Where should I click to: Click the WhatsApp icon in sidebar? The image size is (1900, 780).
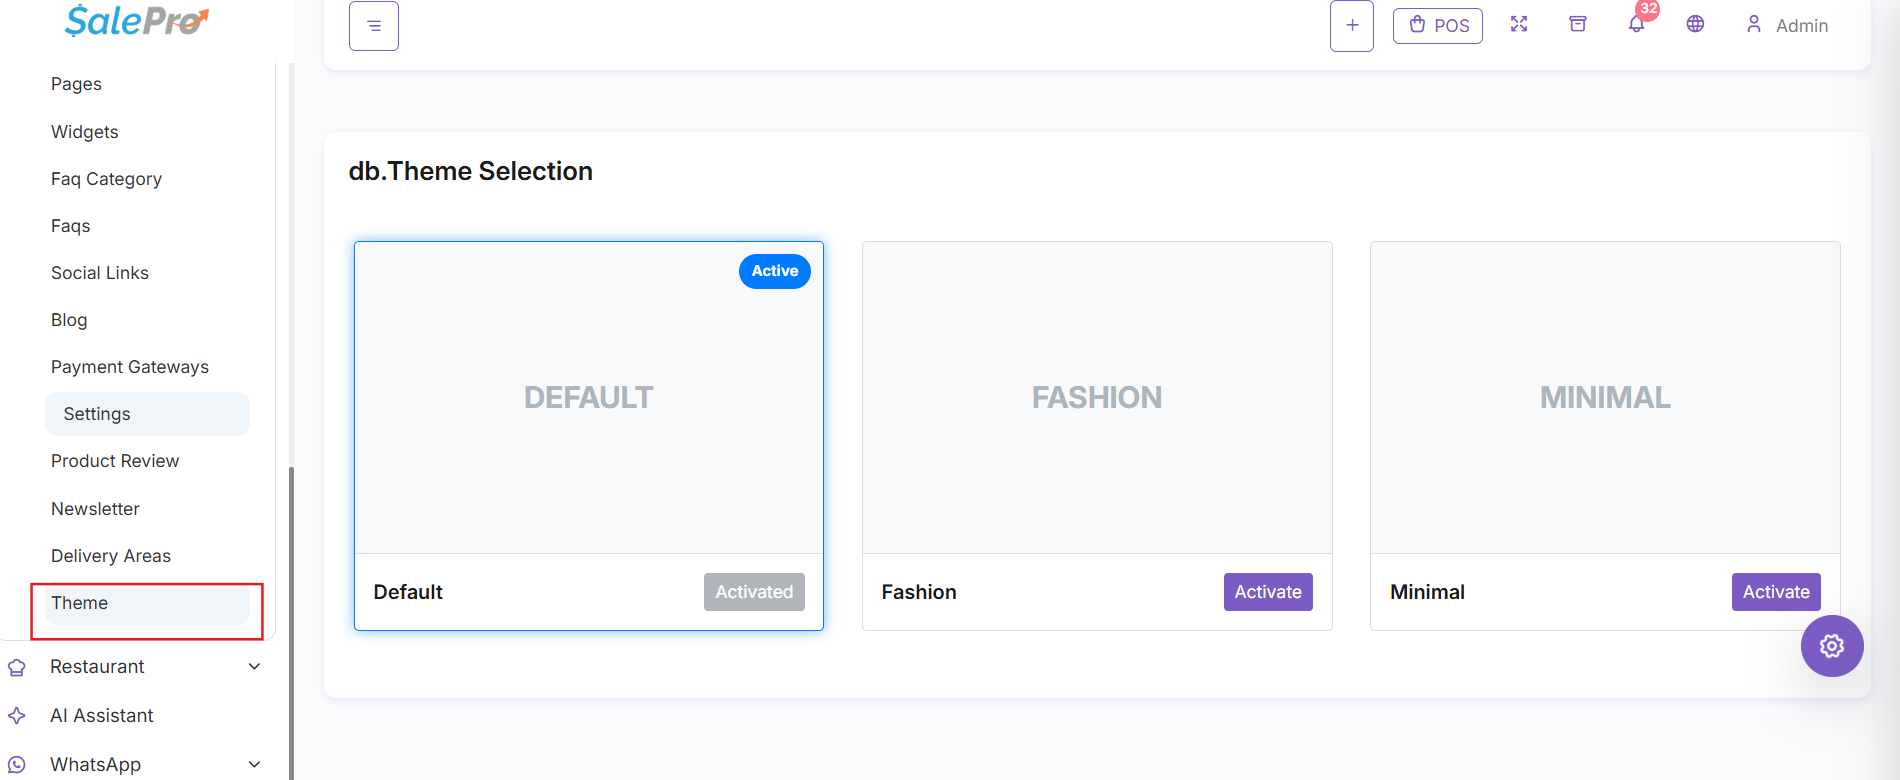(17, 765)
